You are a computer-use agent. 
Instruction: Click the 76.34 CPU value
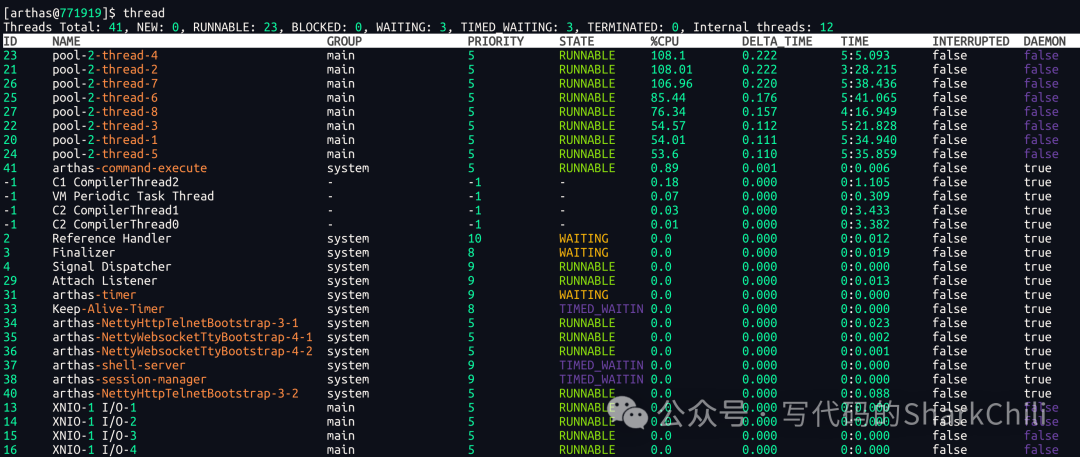(x=668, y=112)
